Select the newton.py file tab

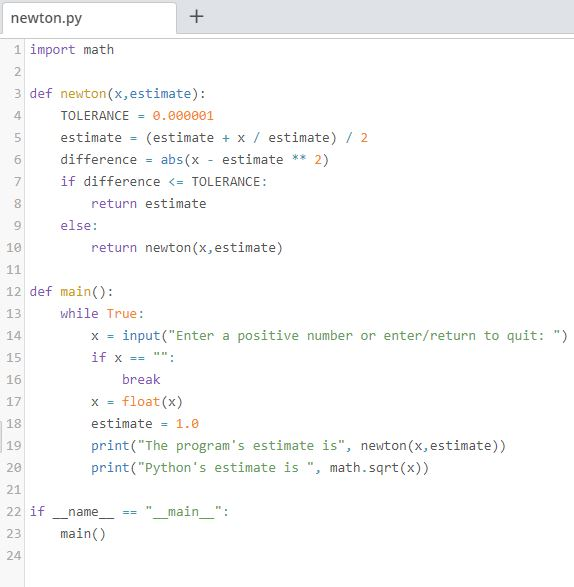(89, 18)
